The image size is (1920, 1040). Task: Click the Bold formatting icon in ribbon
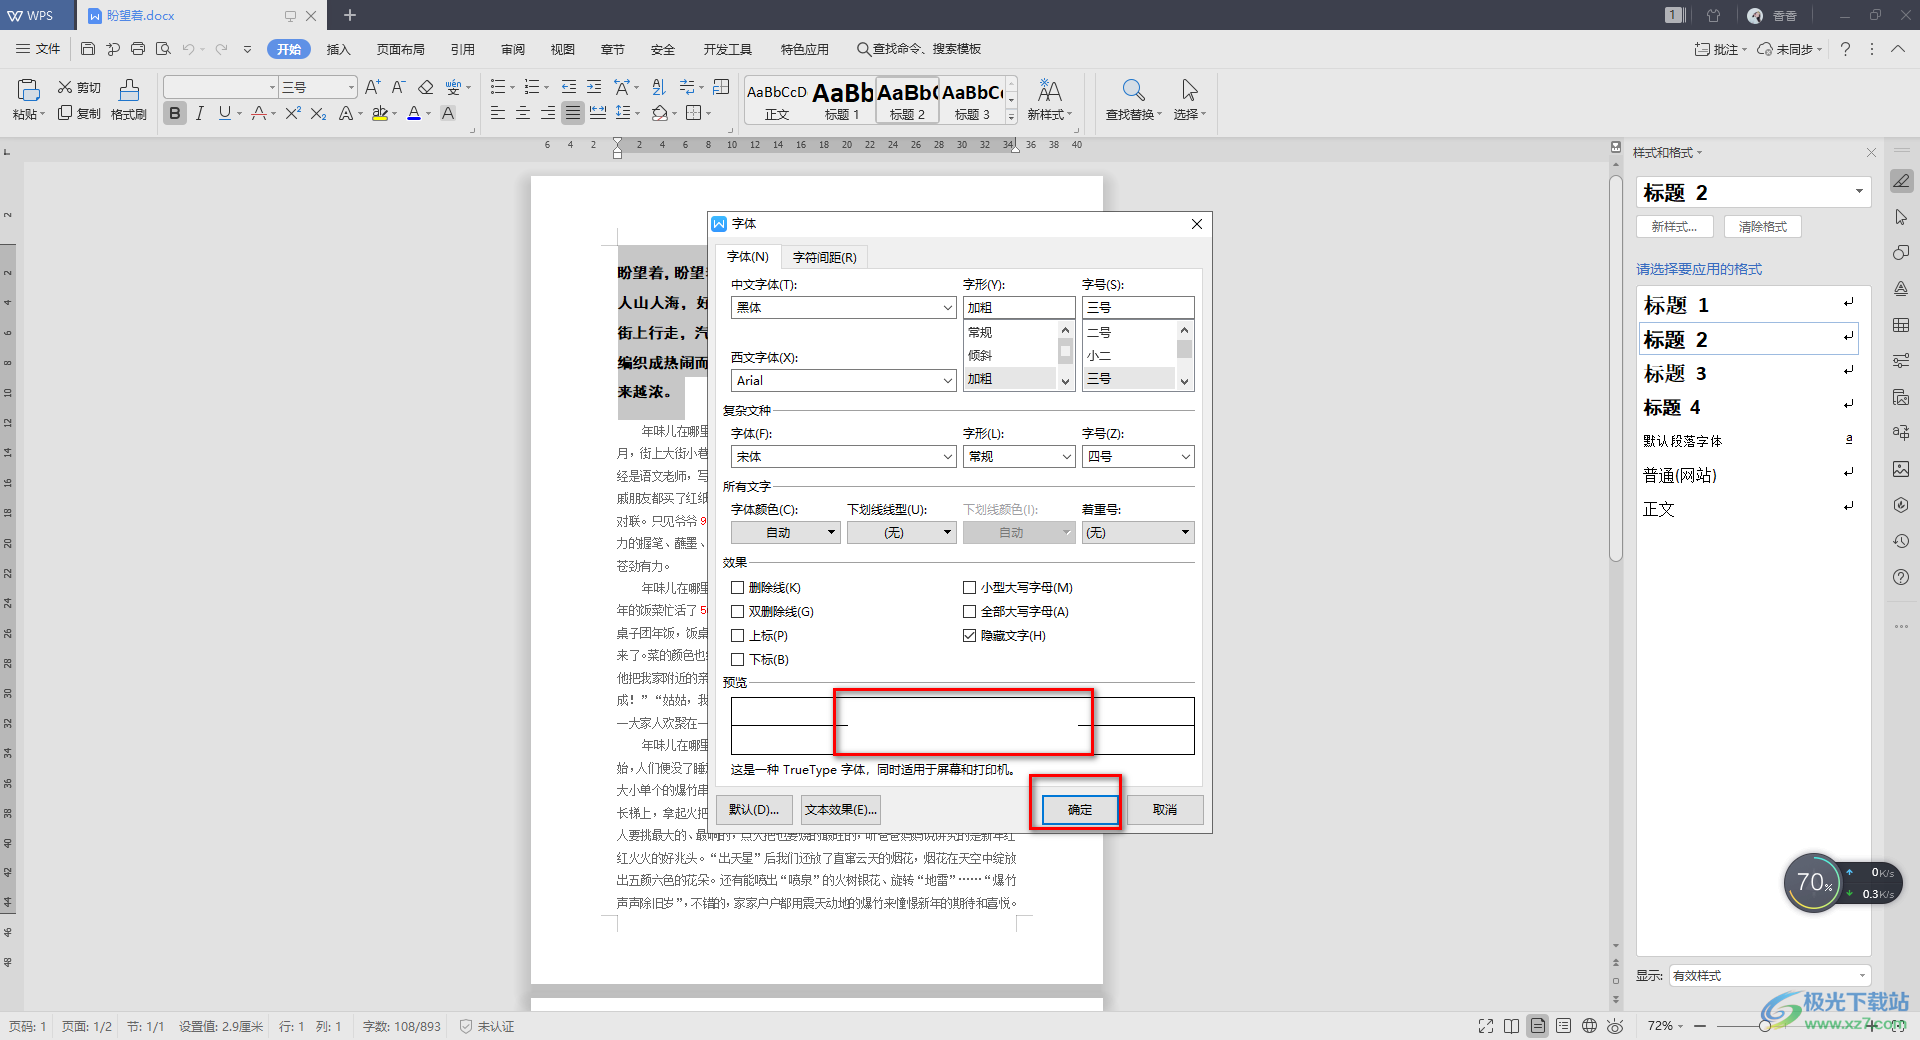coord(175,114)
